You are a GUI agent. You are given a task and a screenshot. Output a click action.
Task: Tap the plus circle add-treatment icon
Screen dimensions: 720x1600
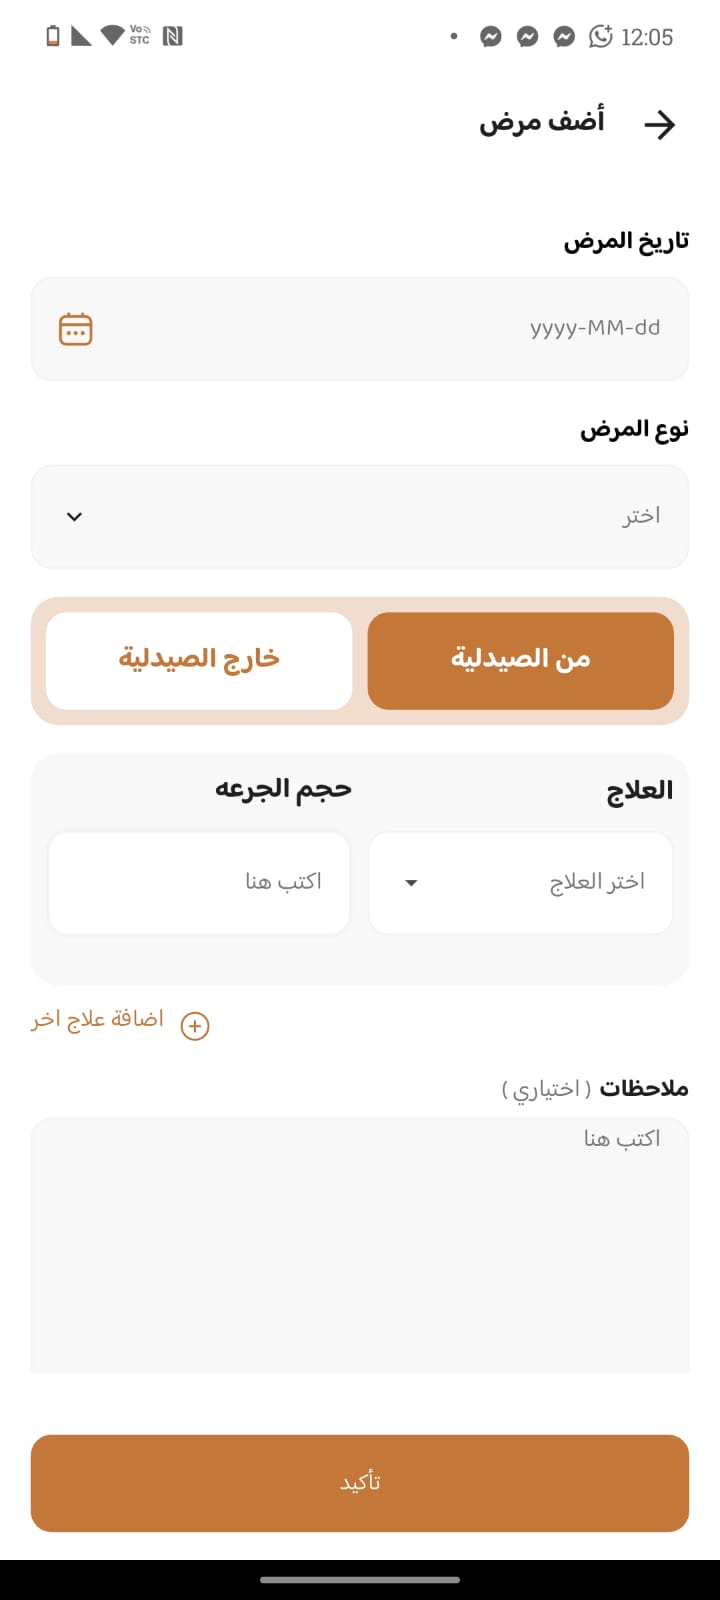tap(195, 1026)
